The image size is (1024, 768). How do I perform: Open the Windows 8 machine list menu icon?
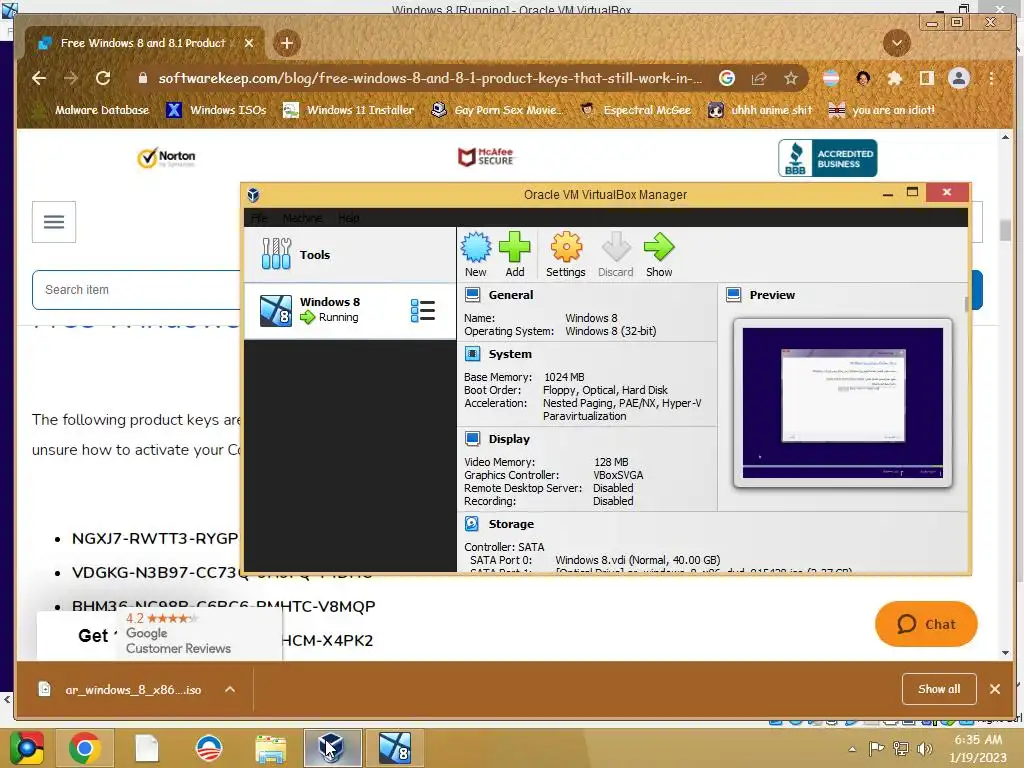coord(423,310)
